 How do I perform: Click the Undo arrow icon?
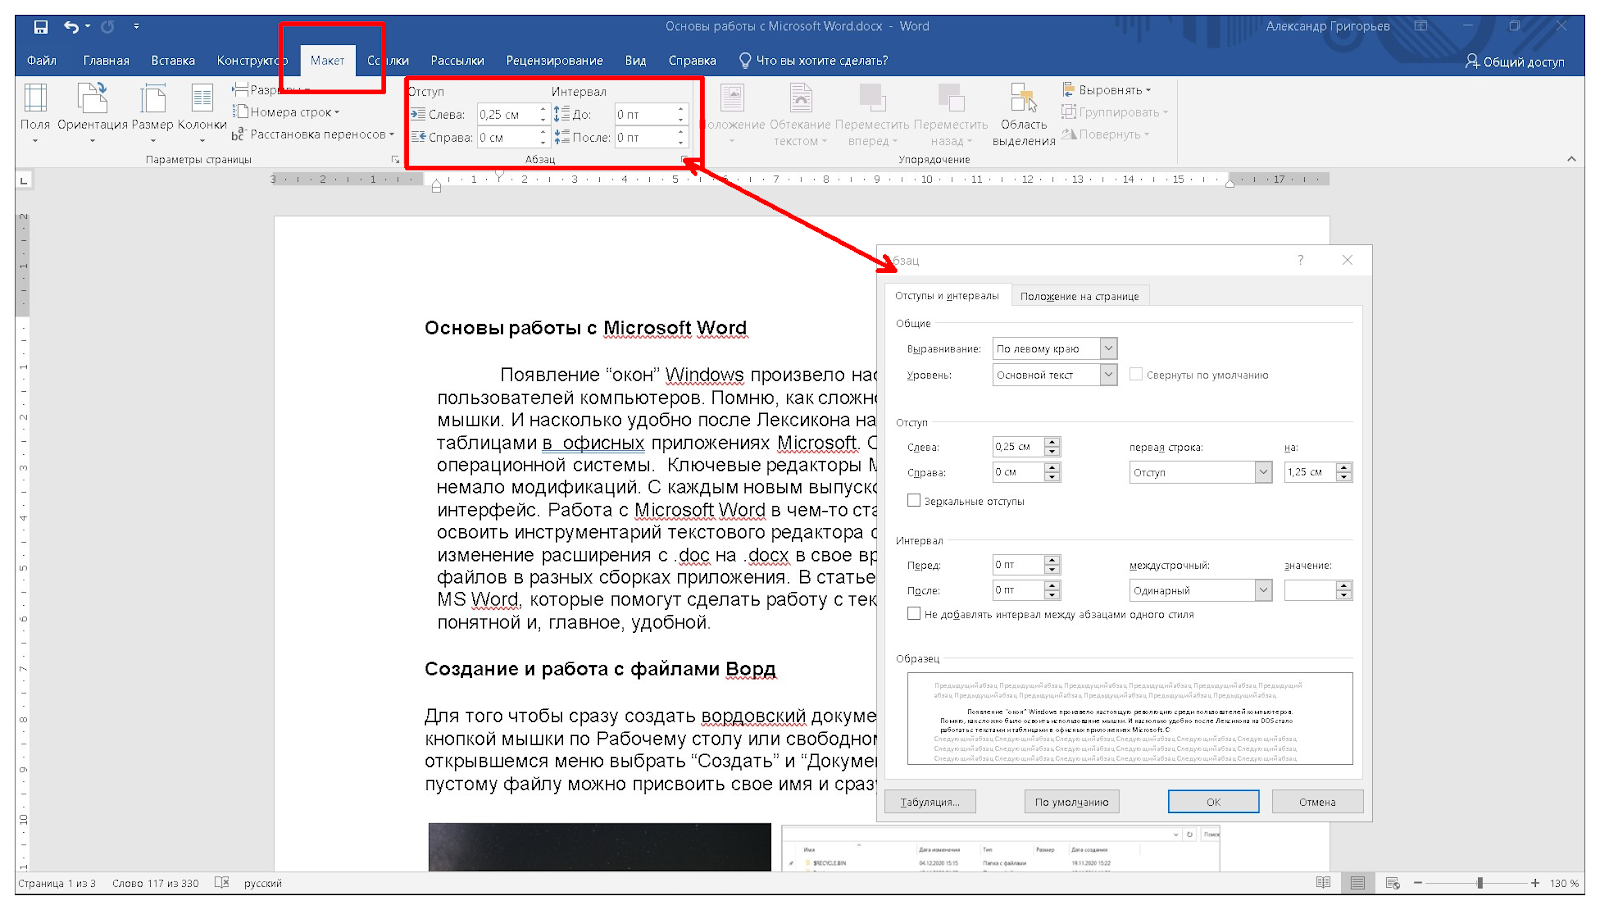[x=71, y=27]
